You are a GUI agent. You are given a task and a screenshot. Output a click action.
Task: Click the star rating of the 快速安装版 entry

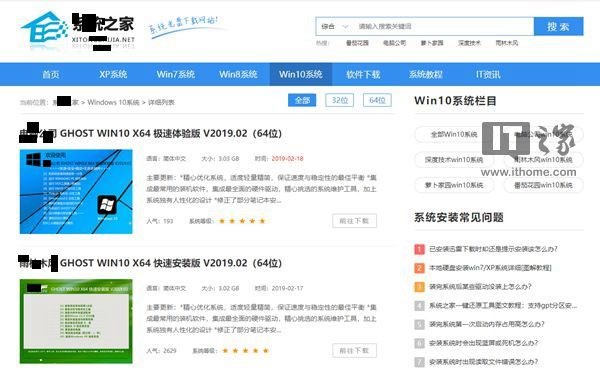point(245,351)
